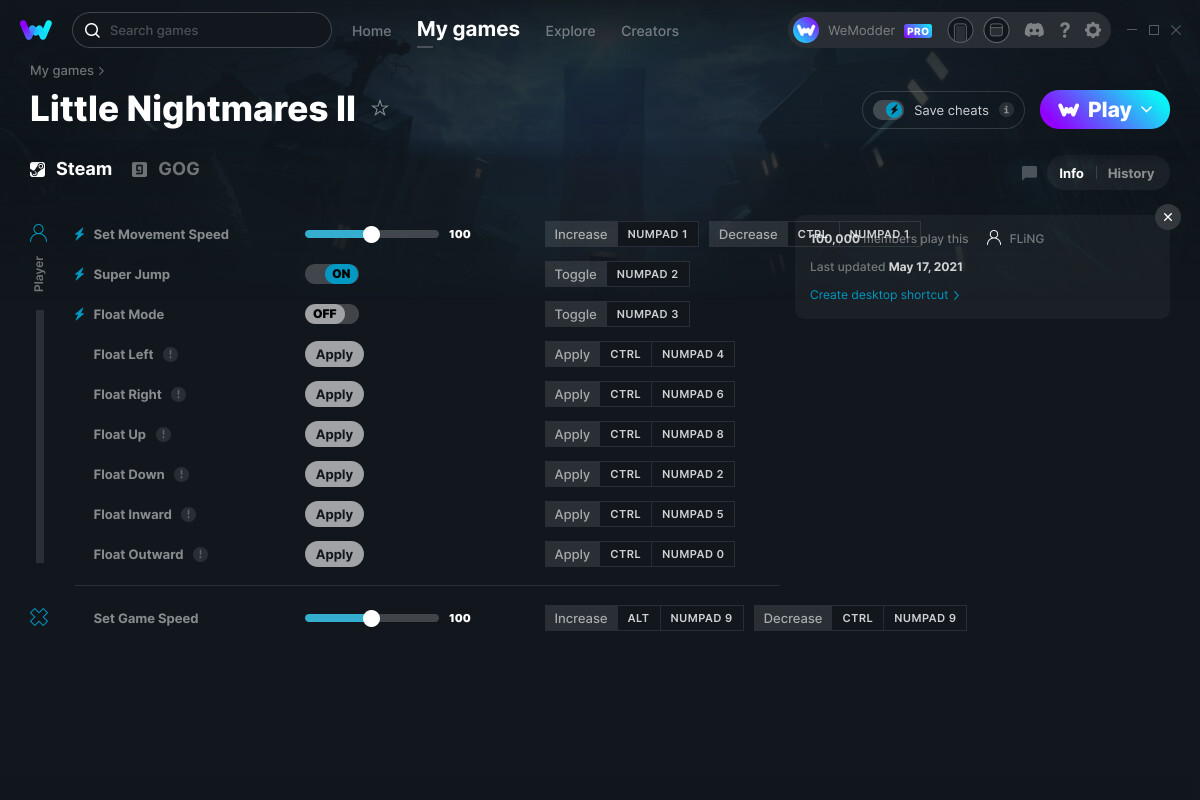This screenshot has width=1200, height=800.
Task: Click the Float Right info icon
Action: click(x=178, y=394)
